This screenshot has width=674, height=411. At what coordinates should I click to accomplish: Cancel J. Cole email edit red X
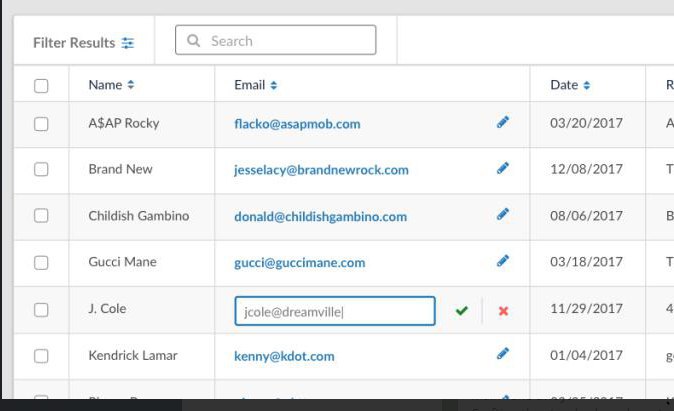503,311
